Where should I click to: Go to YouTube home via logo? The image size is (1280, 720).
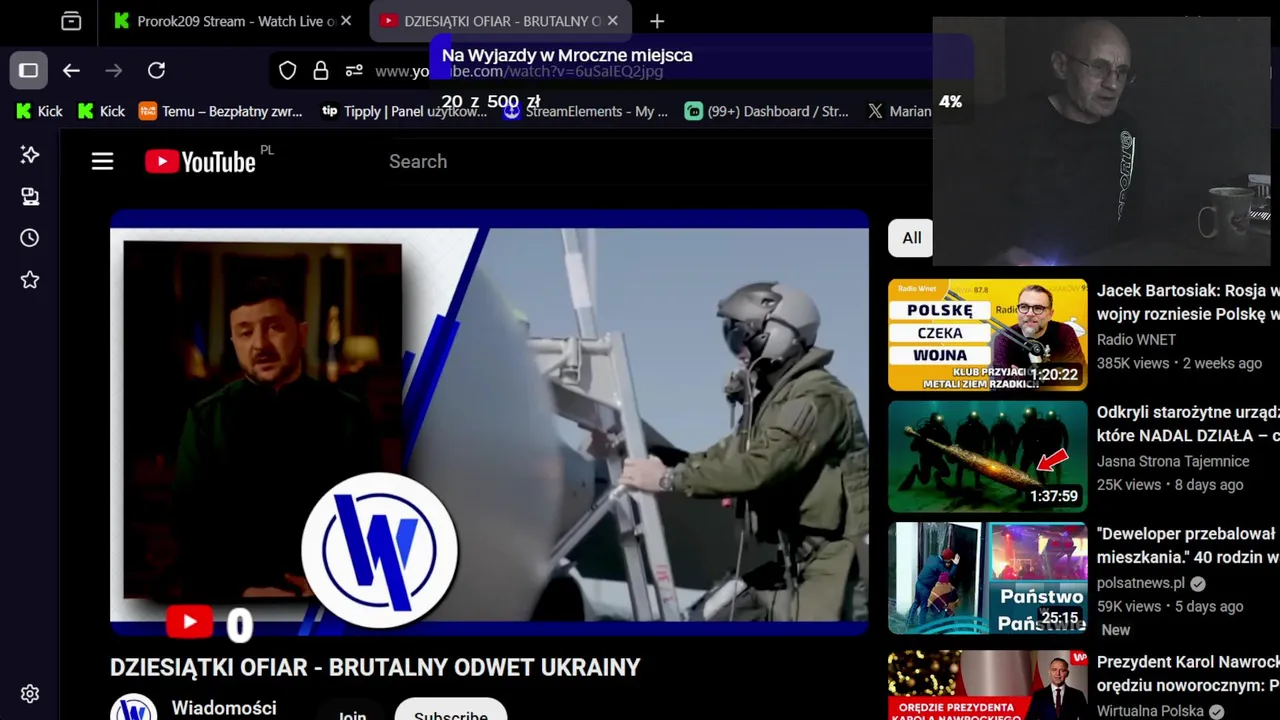(x=200, y=161)
